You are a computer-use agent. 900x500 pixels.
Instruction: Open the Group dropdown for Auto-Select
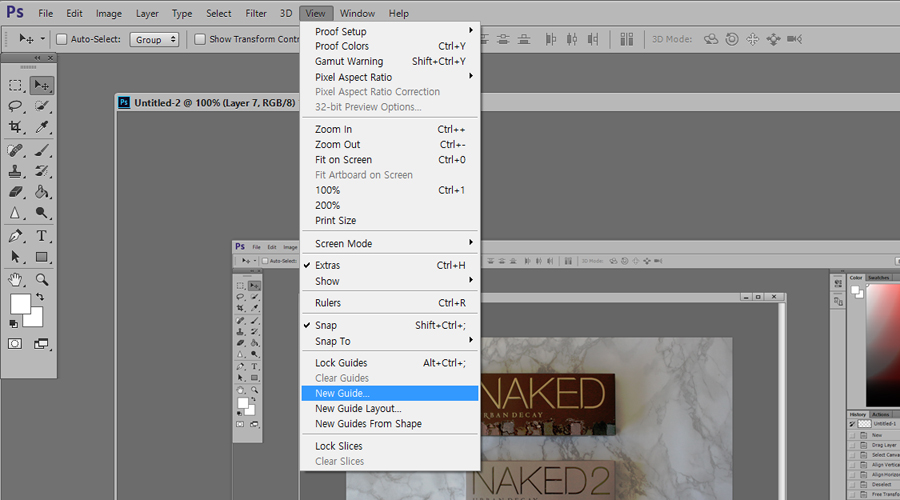coord(157,39)
